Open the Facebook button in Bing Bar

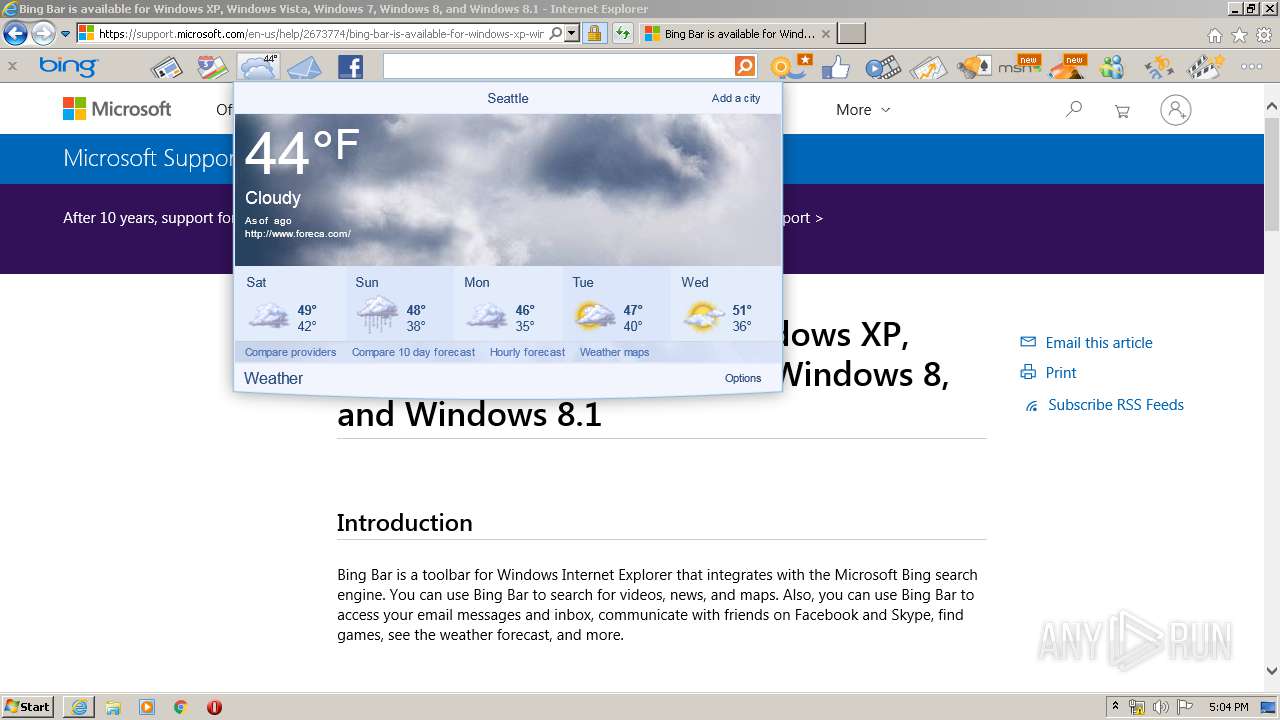coord(350,67)
